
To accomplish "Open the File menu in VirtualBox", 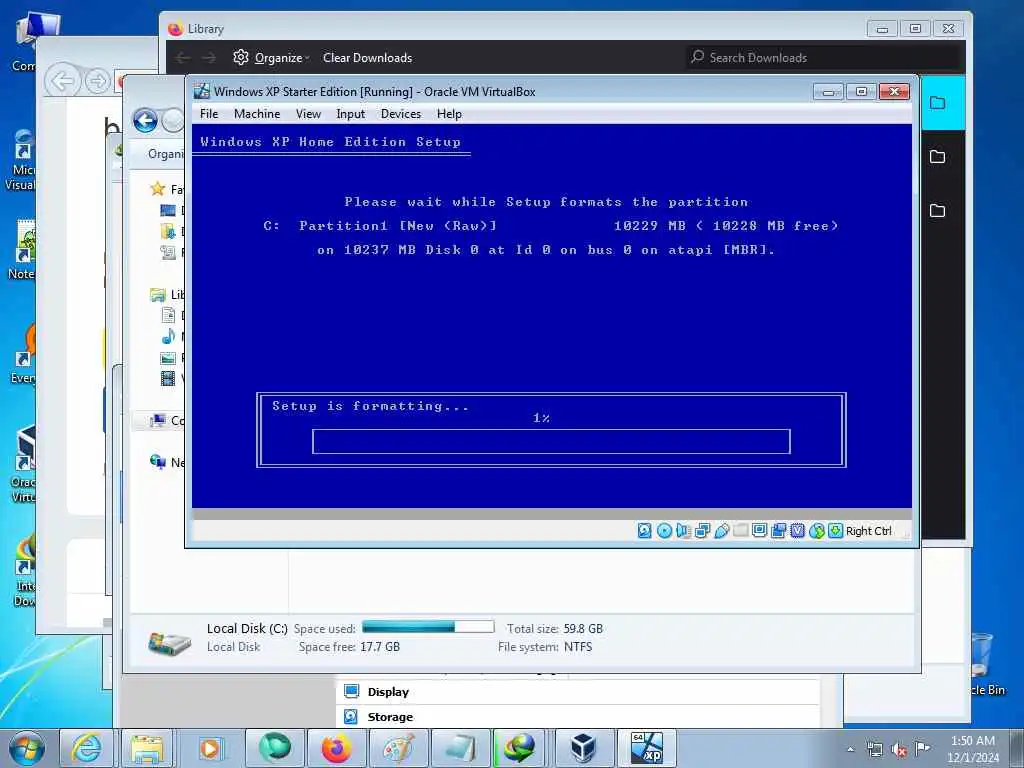I will click(x=209, y=114).
